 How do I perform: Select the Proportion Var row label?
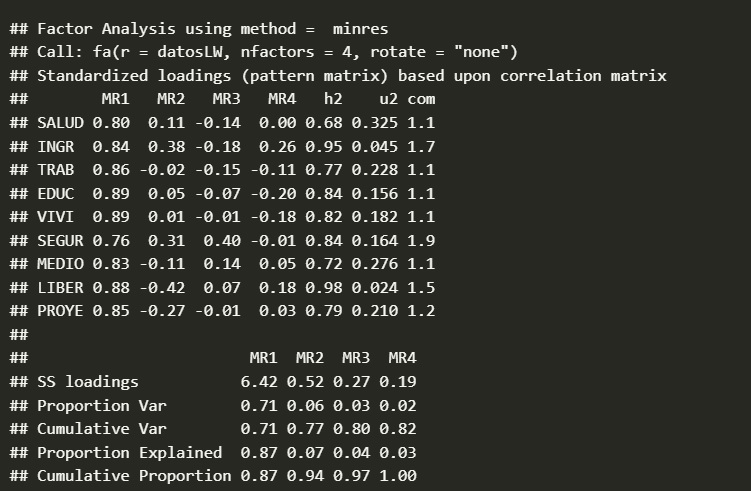tap(102, 405)
